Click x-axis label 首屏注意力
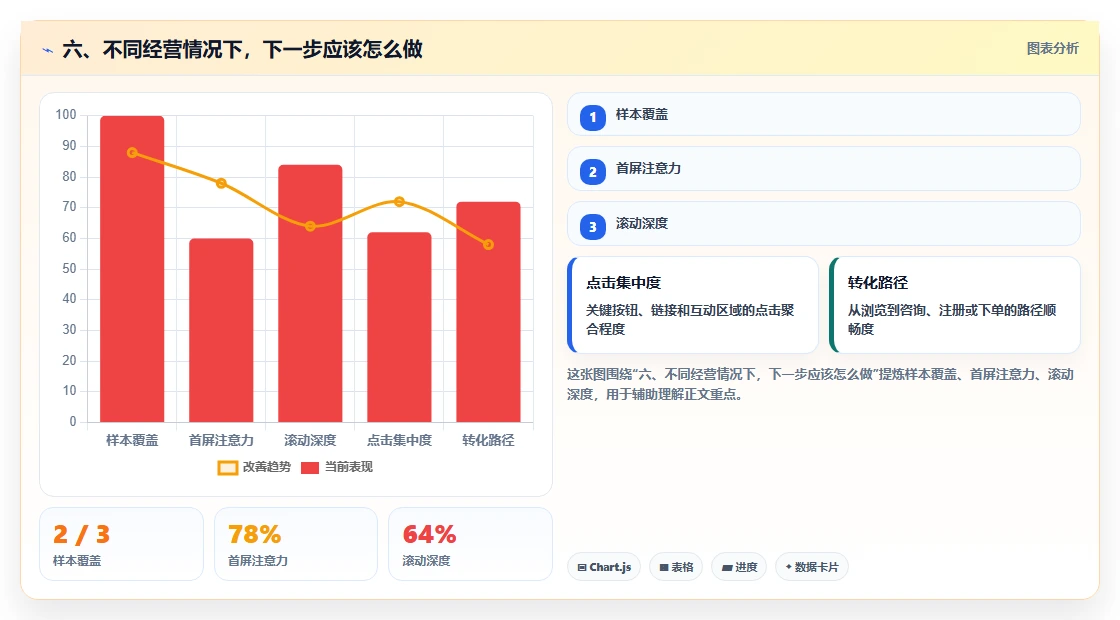This screenshot has width=1120, height=620. pos(221,441)
